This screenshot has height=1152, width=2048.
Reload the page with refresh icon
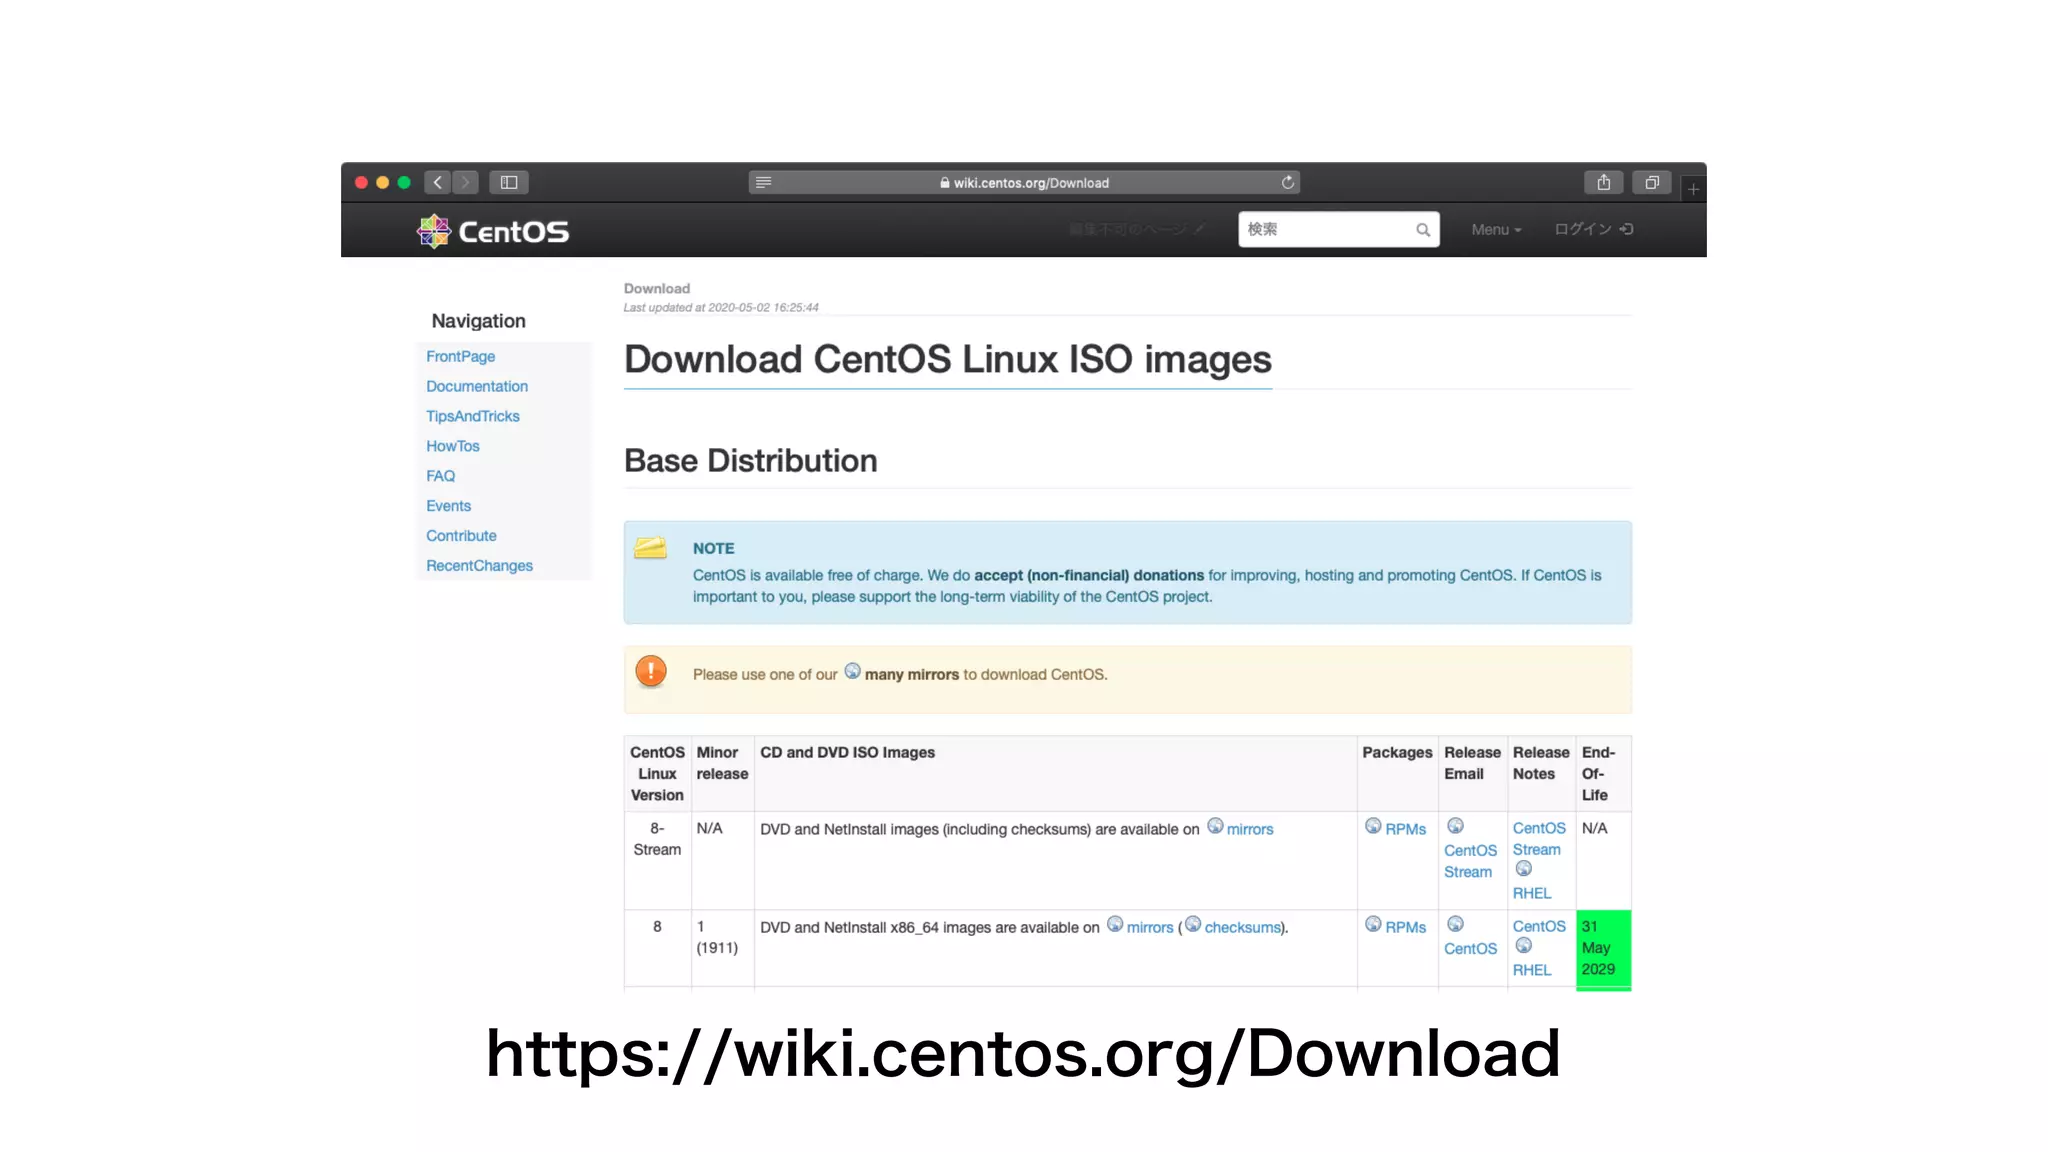[x=1288, y=182]
